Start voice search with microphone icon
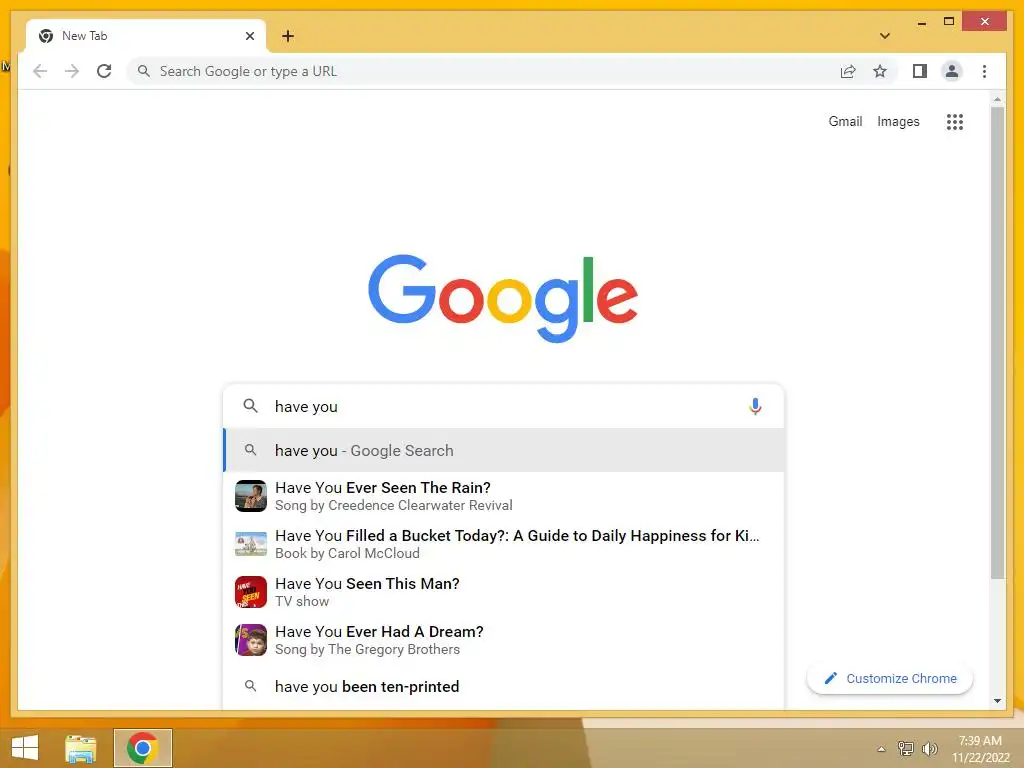1024x768 pixels. (x=755, y=406)
